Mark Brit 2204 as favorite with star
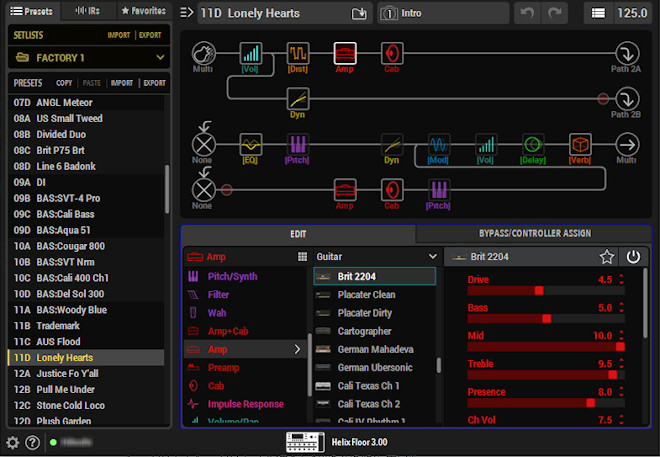 [607, 257]
